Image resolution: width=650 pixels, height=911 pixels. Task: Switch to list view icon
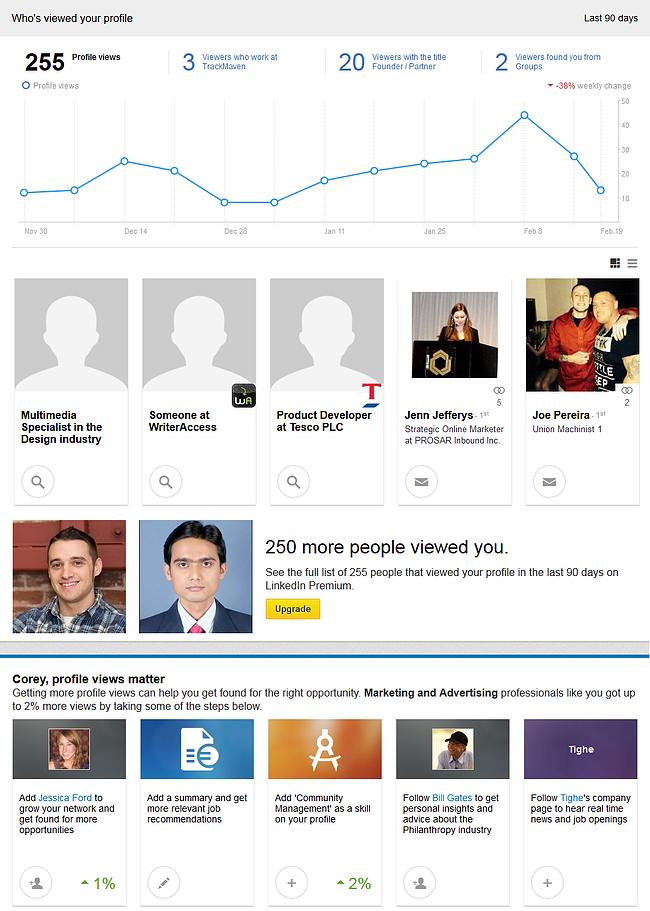[x=633, y=263]
